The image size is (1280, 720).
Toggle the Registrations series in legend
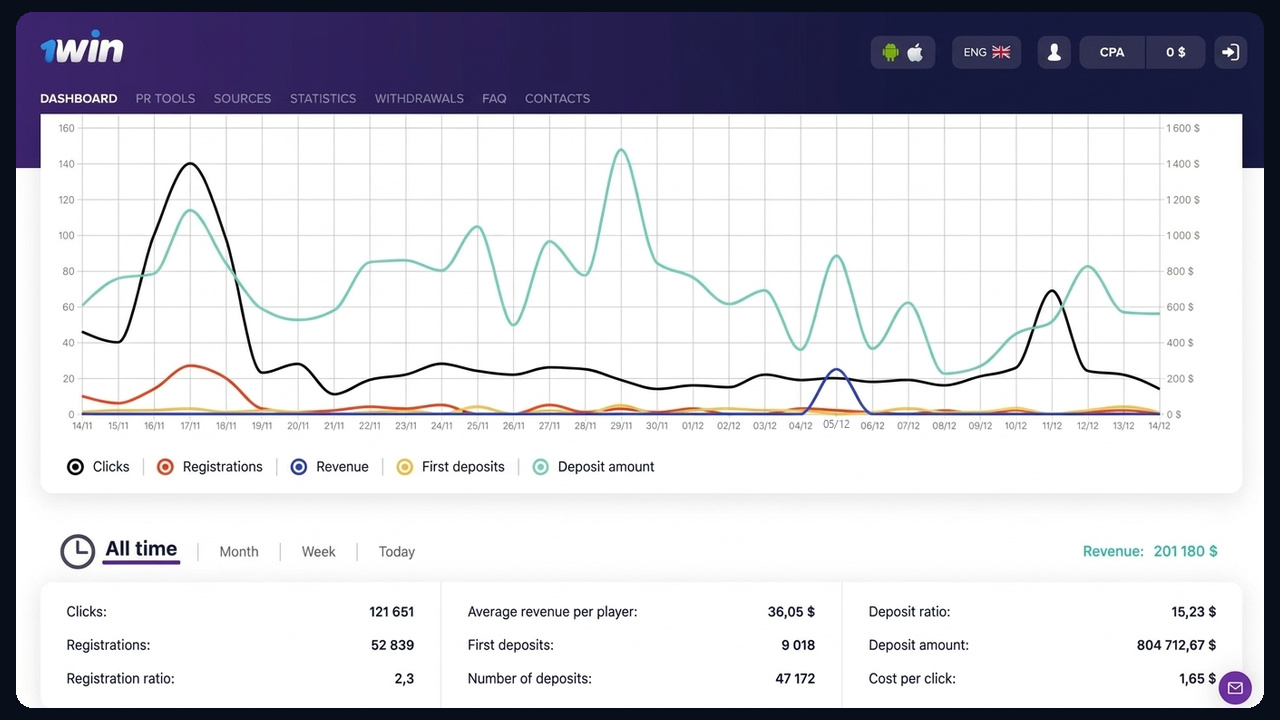coord(210,467)
